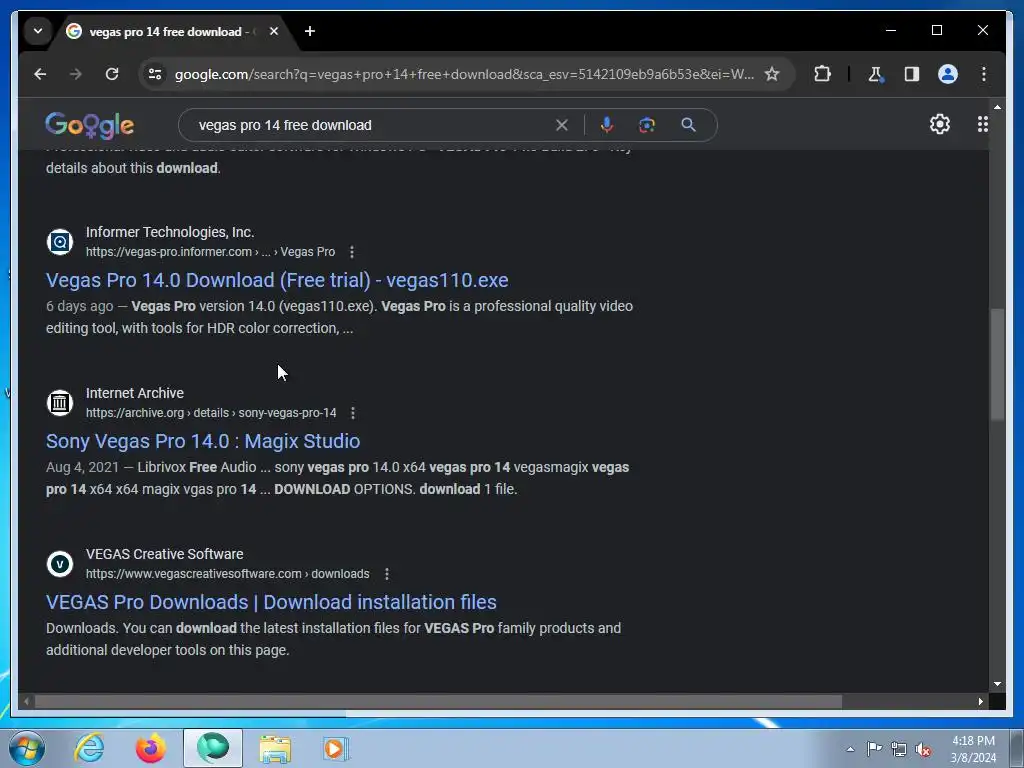Screen dimensions: 1024x768
Task: Reload the current page
Action: click(112, 74)
